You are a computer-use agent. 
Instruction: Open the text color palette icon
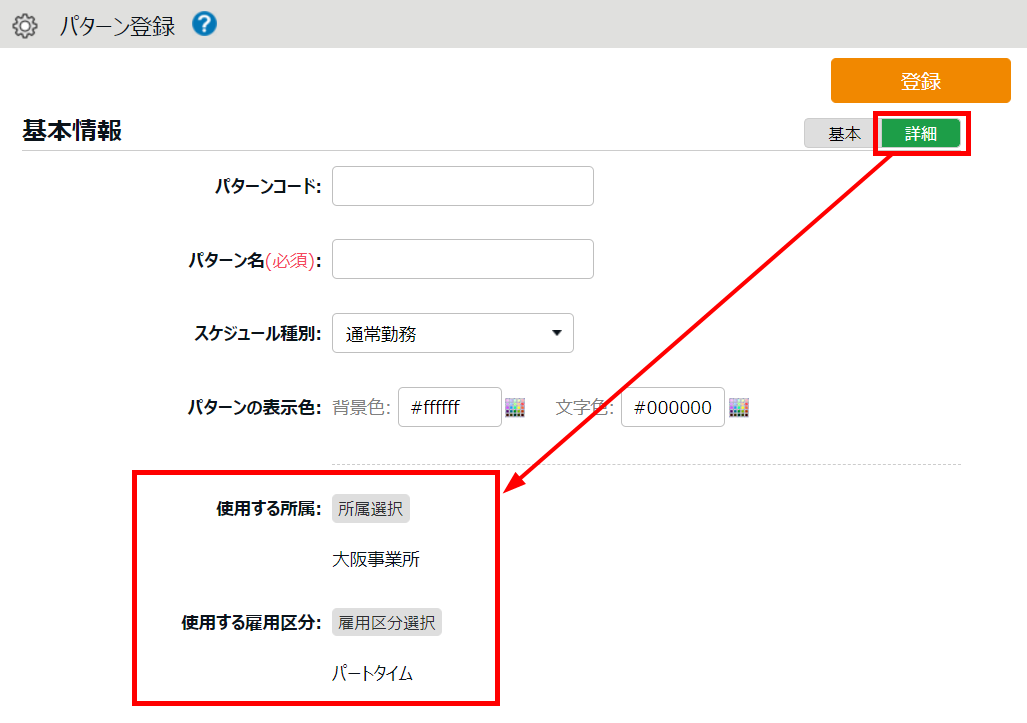739,407
